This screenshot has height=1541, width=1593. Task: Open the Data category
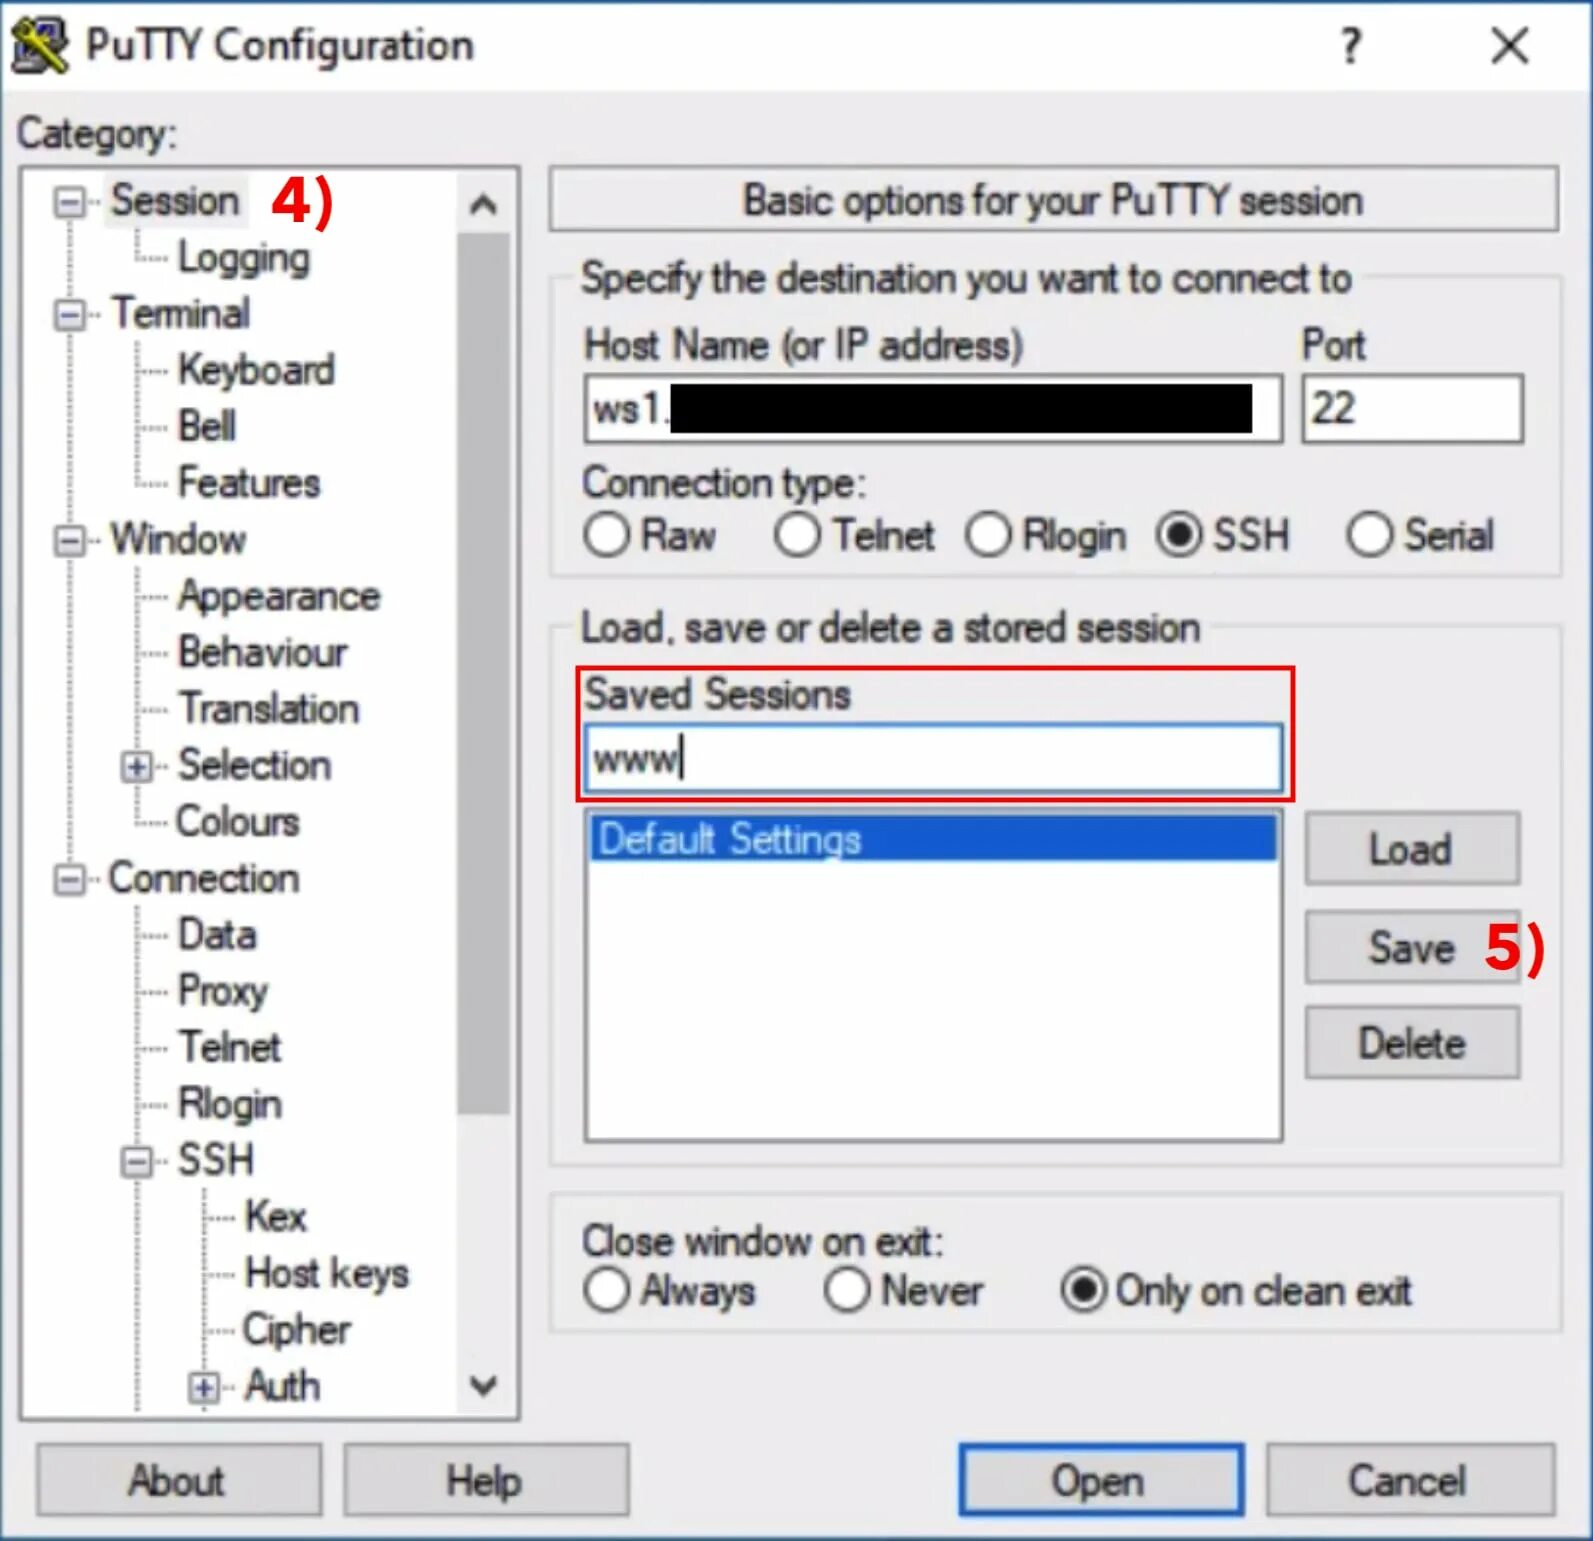[x=217, y=935]
